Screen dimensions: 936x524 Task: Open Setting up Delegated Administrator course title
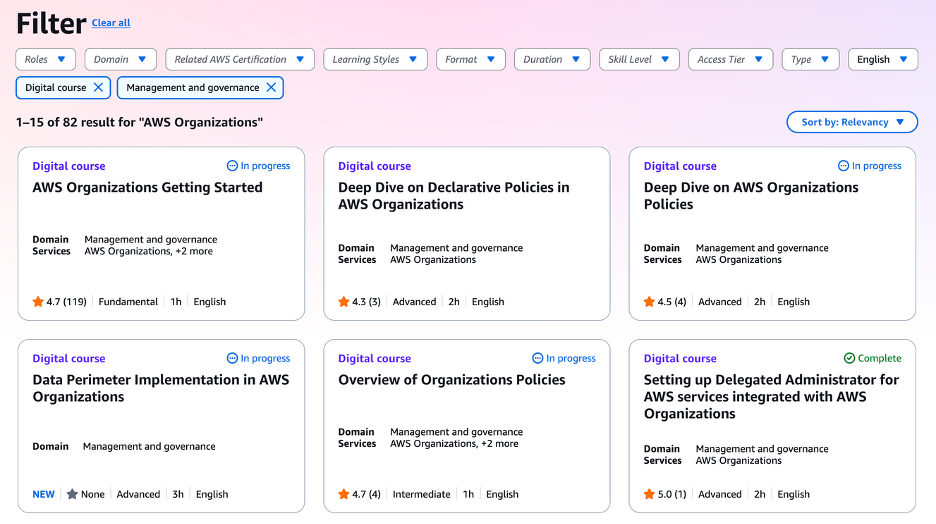click(771, 396)
